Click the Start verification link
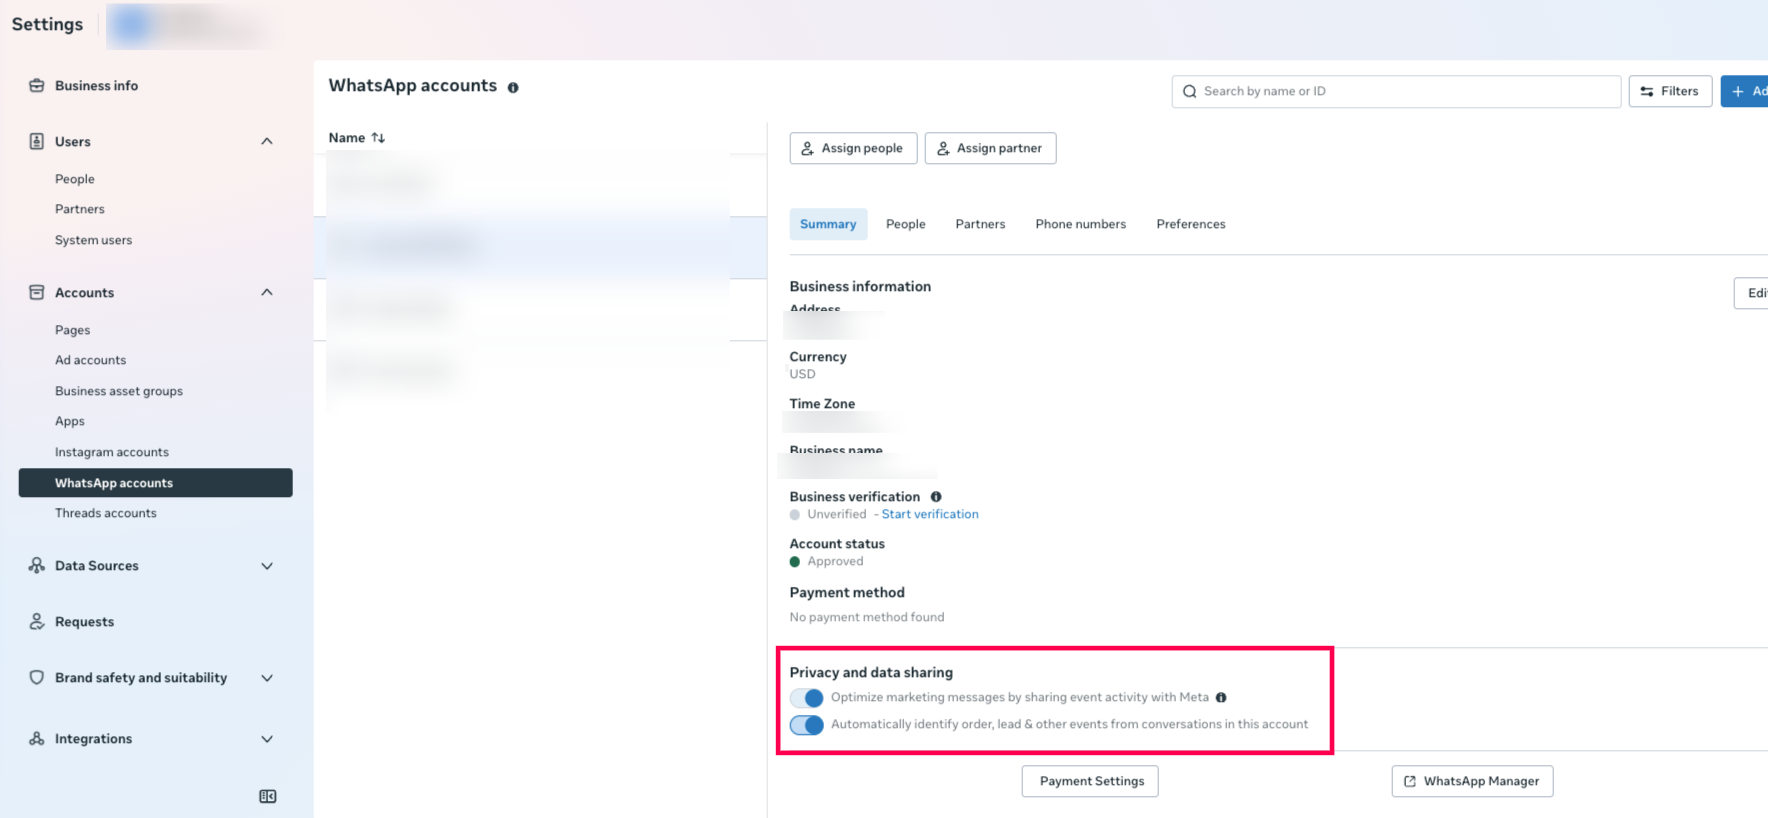Screen dimensions: 1768x818 [x=930, y=514]
